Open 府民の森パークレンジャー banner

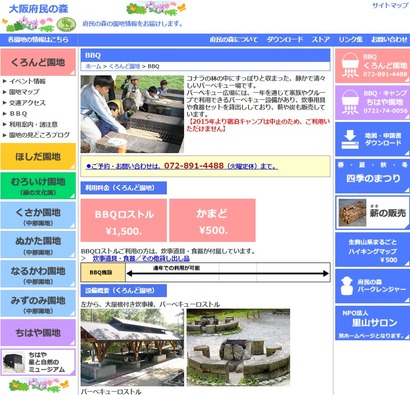tap(372, 286)
